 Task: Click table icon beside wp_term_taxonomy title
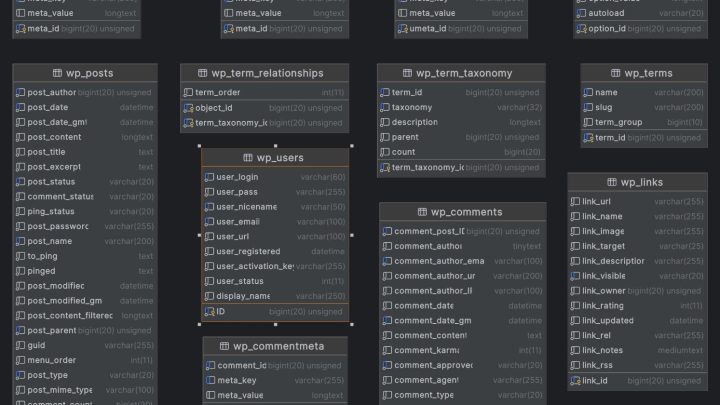(x=407, y=73)
